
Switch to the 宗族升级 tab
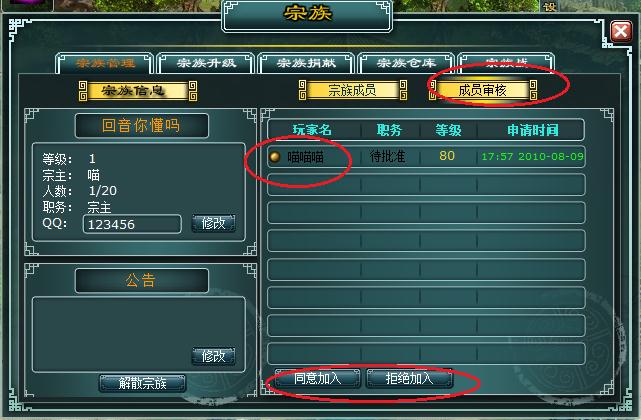pos(206,63)
